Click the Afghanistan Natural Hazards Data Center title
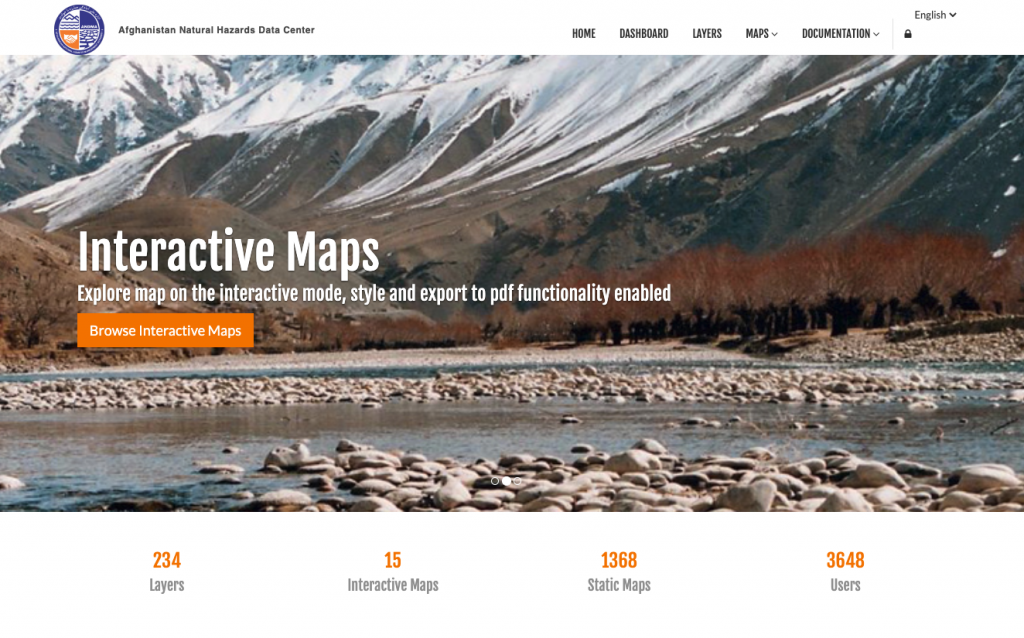1024x638 pixels. (x=216, y=30)
